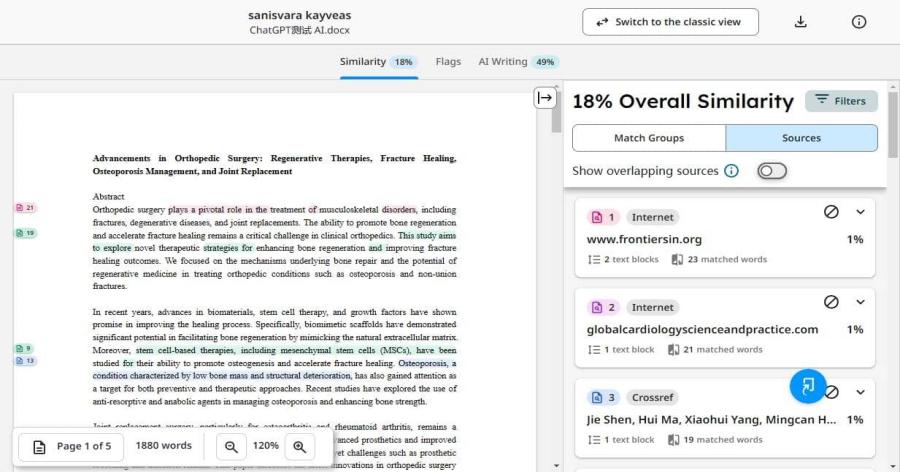Click the page icon beside Page 1 of 5

coord(39,447)
